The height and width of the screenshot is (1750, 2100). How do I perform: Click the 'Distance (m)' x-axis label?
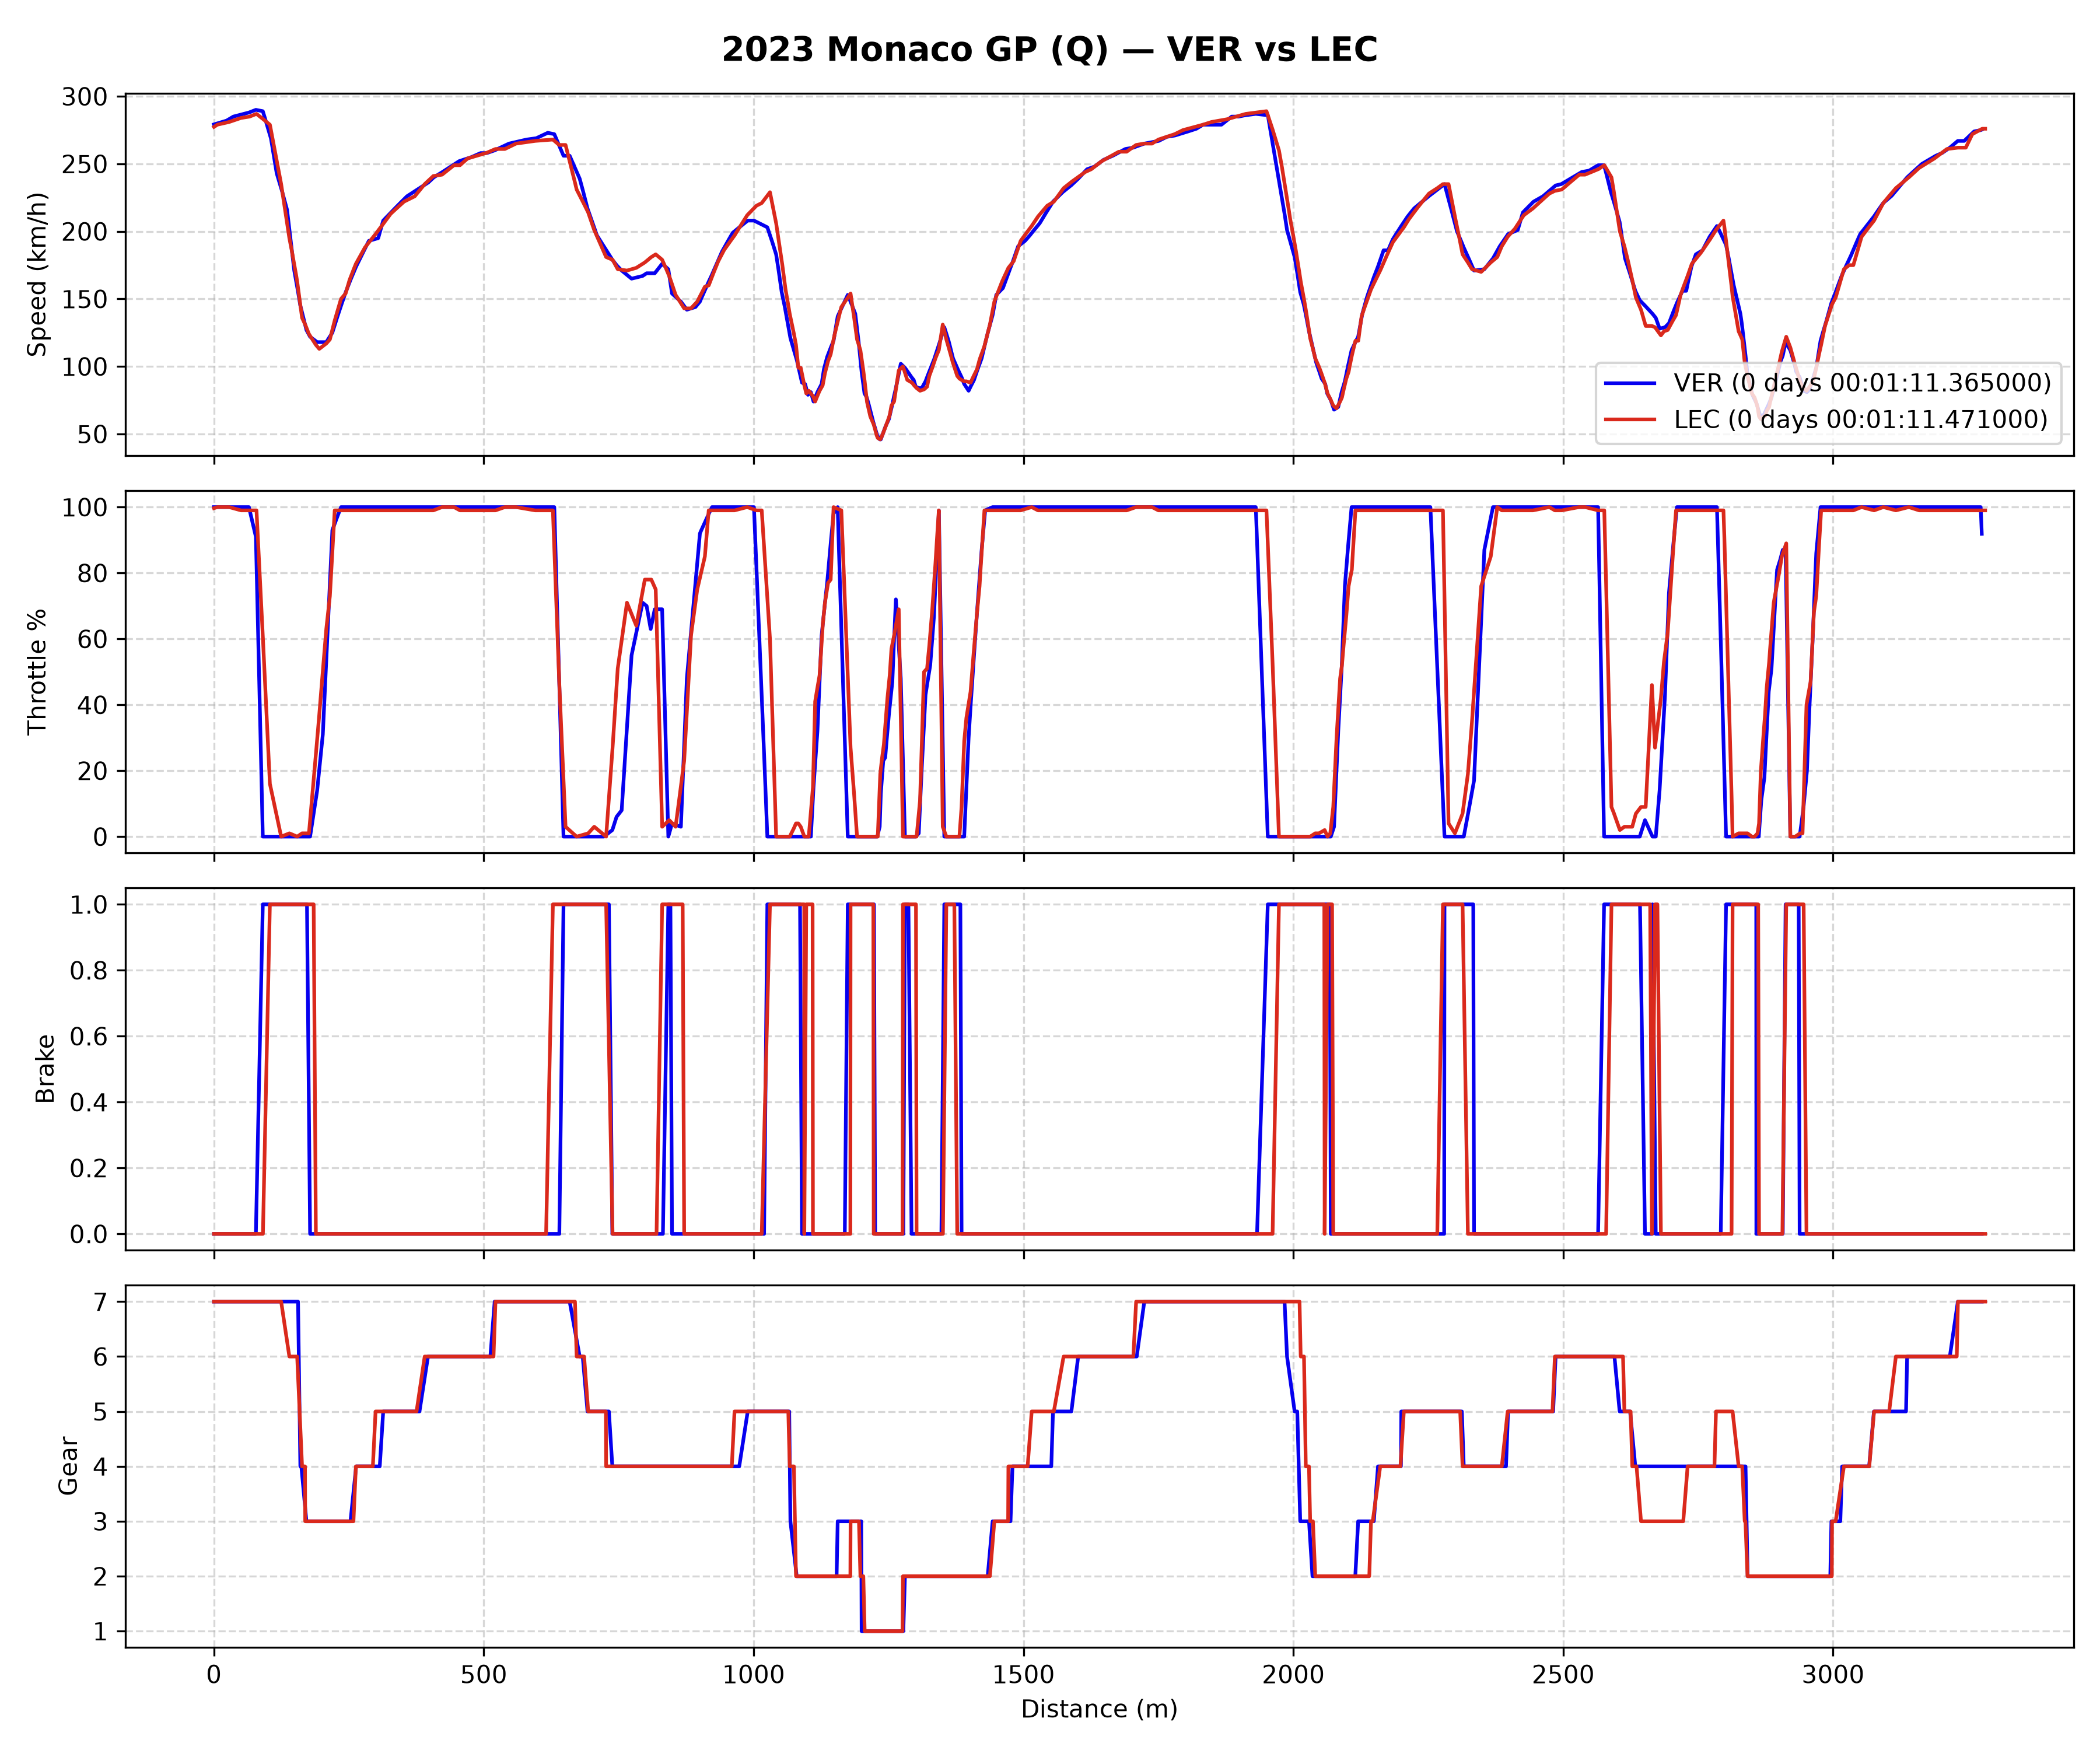point(1099,1709)
